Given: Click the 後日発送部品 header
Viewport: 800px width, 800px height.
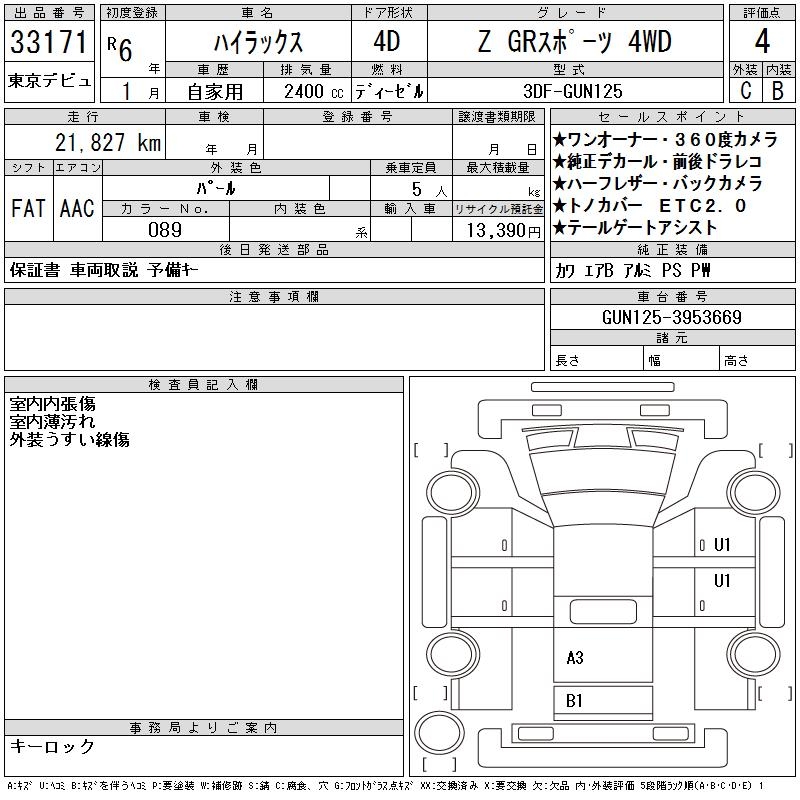Looking at the screenshot, I should 274,250.
